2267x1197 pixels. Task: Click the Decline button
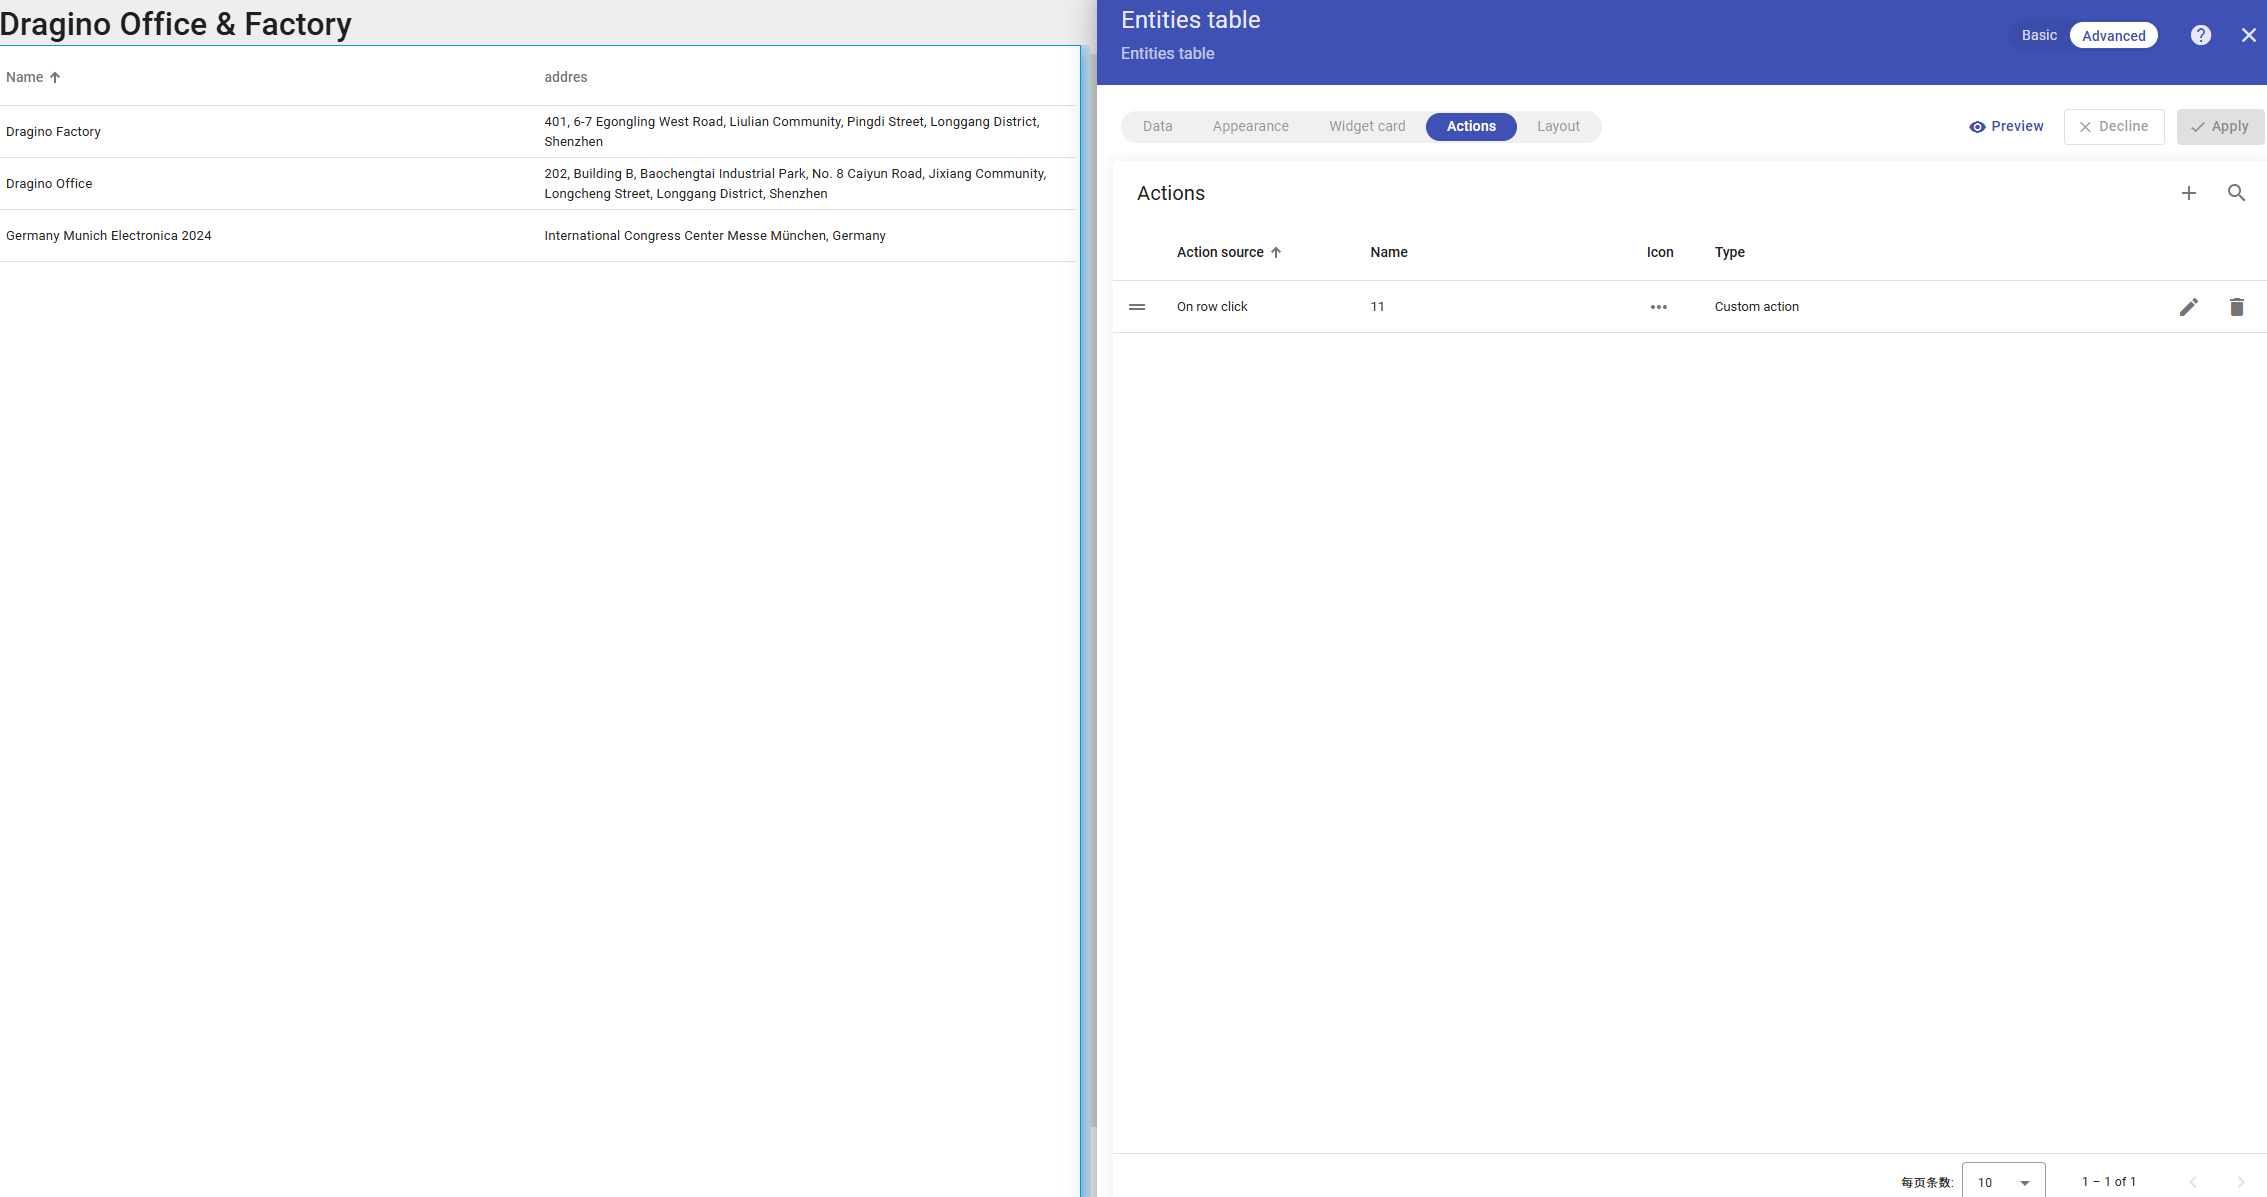pyautogui.click(x=2113, y=127)
